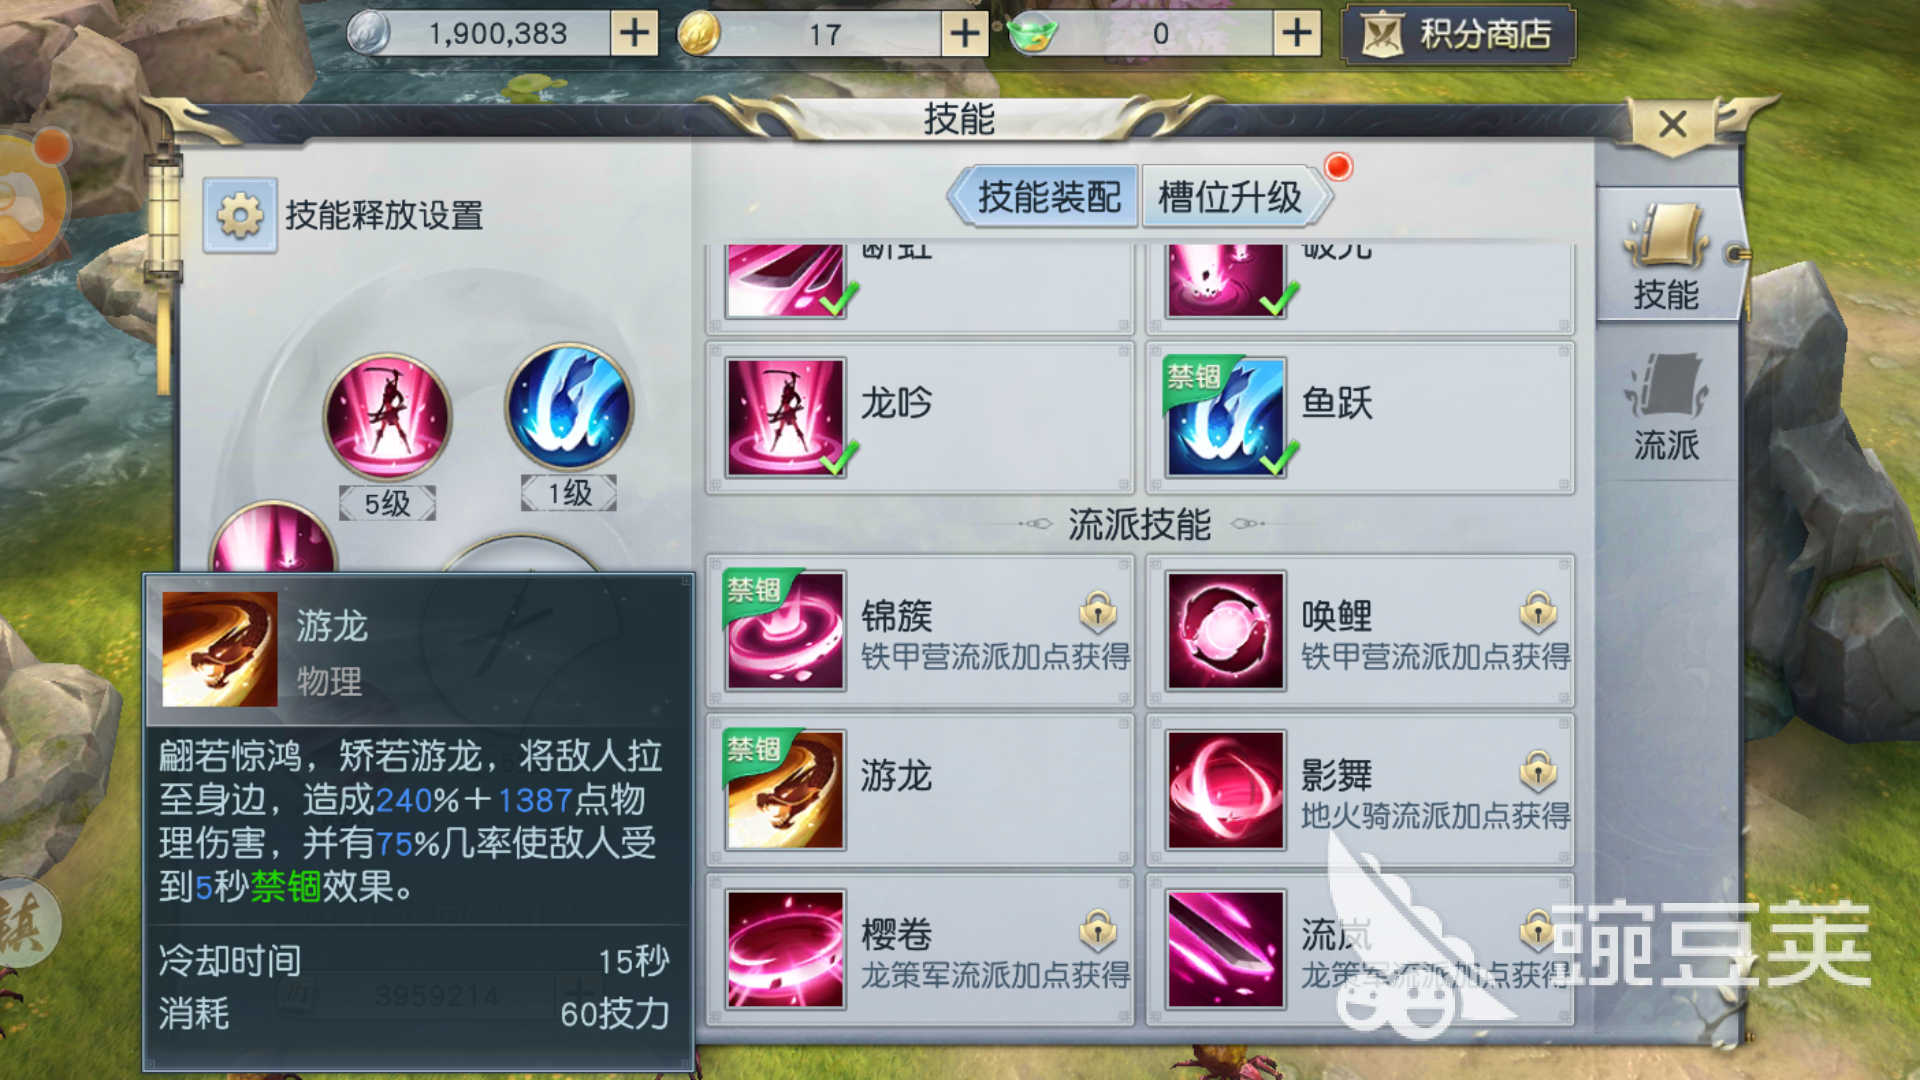Open the 积分商店 points shop
1920x1080 pixels.
tap(1459, 35)
